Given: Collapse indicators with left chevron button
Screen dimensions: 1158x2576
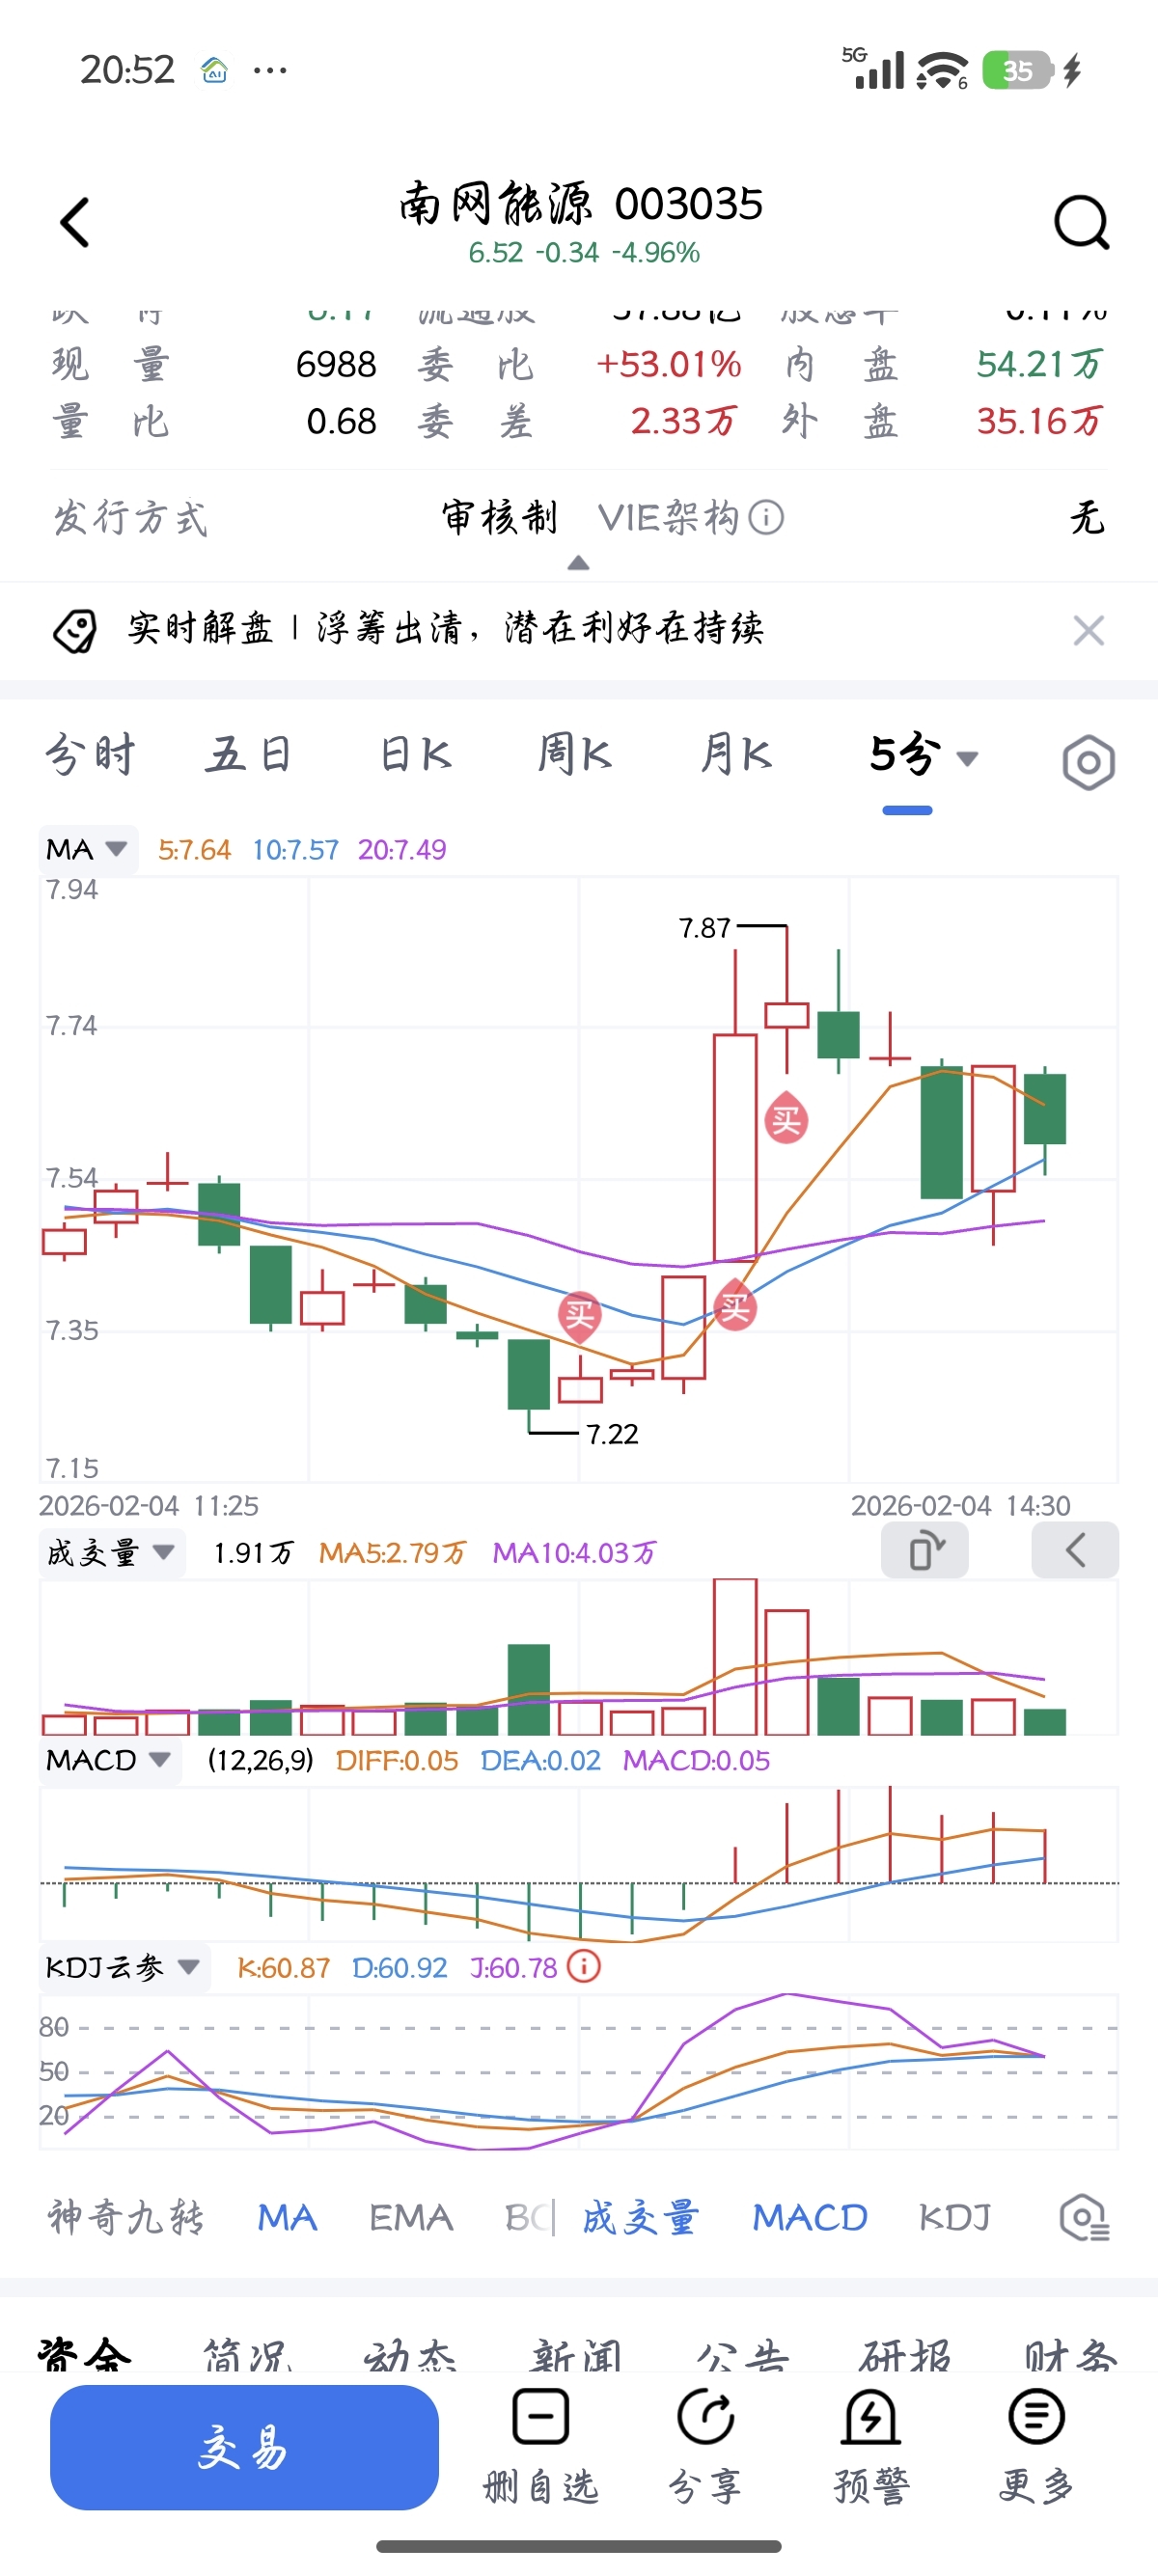Looking at the screenshot, I should coord(1075,1551).
